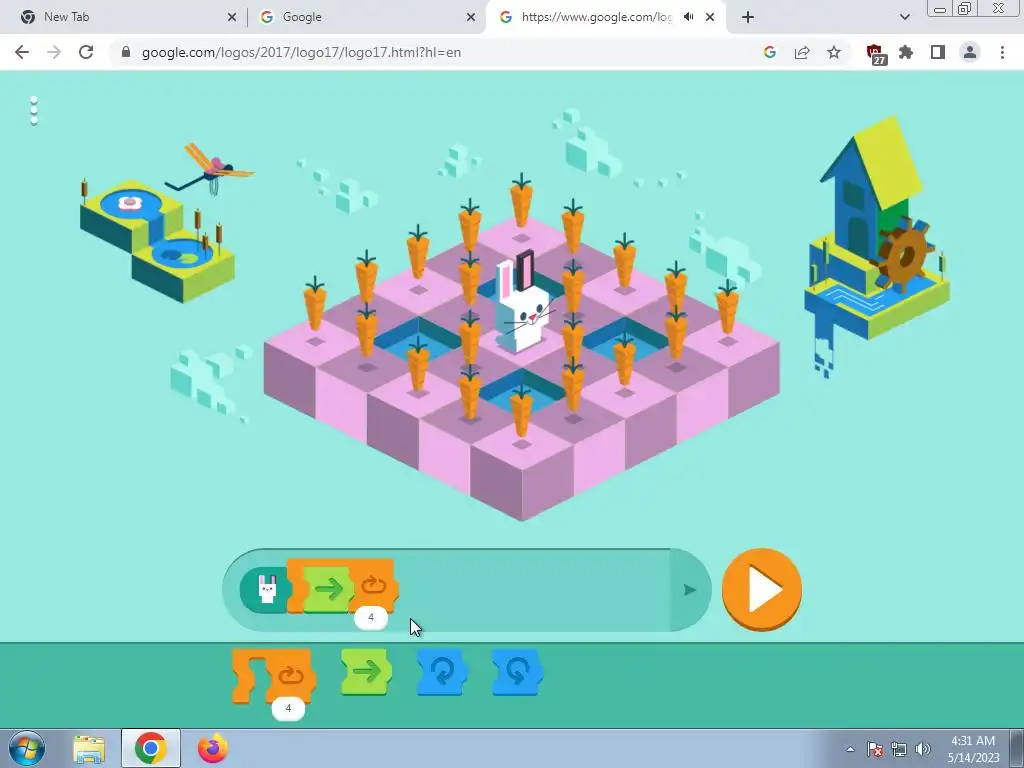Close the New Tab tab
Viewport: 1024px width, 768px height.
(232, 17)
